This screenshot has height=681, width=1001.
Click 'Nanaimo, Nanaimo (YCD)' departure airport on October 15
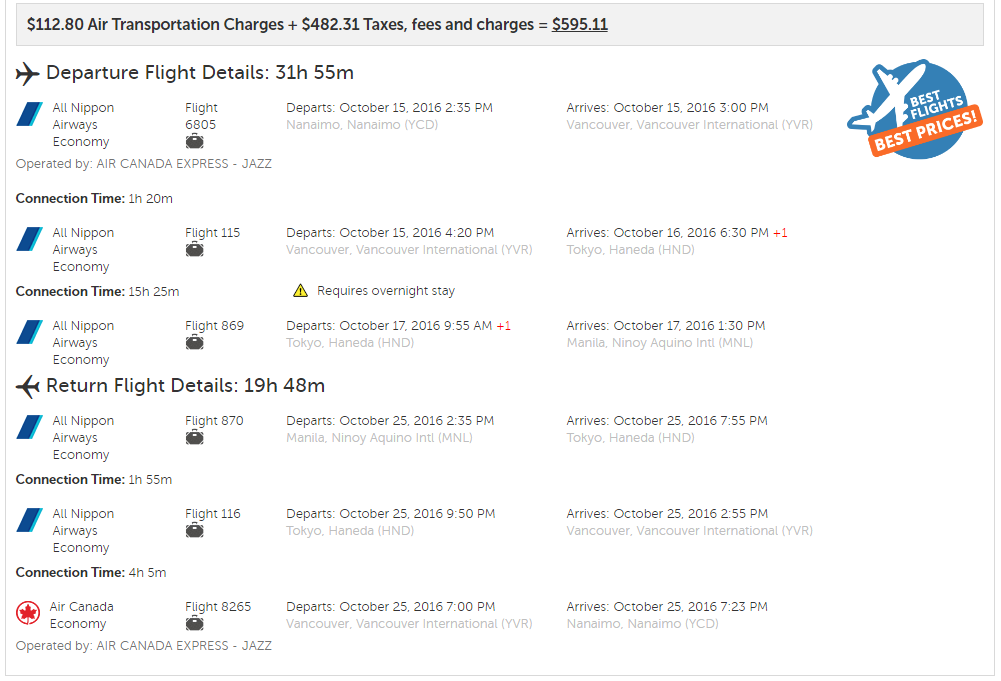362,125
